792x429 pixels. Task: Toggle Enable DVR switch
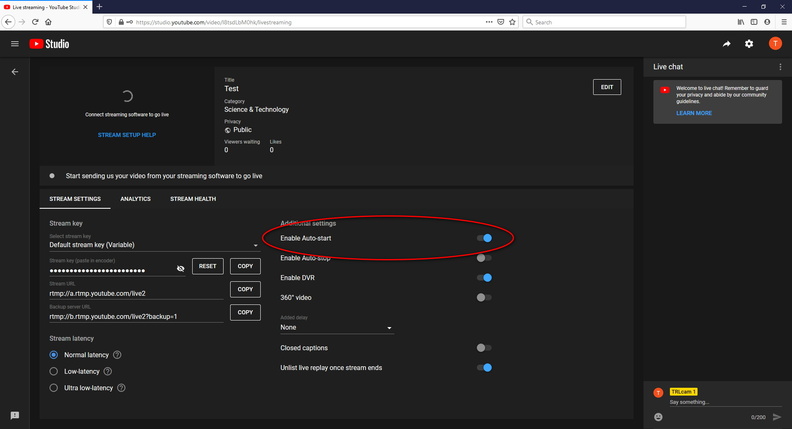[484, 277]
